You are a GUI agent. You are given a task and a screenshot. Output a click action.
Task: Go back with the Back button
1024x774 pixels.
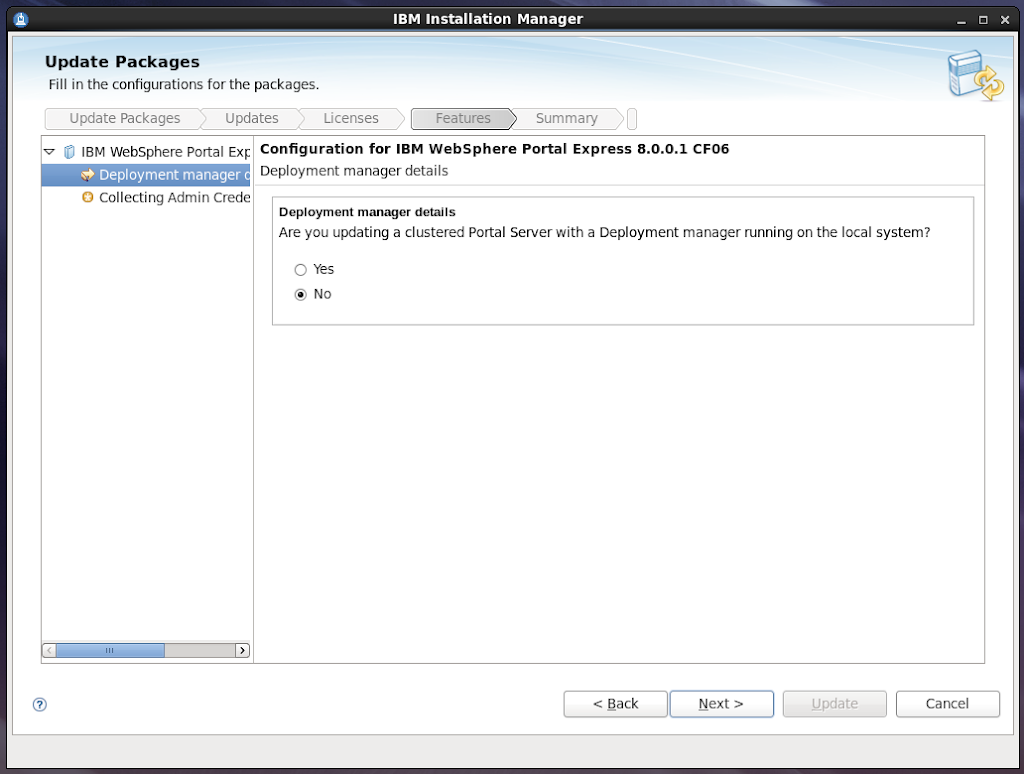[615, 704]
